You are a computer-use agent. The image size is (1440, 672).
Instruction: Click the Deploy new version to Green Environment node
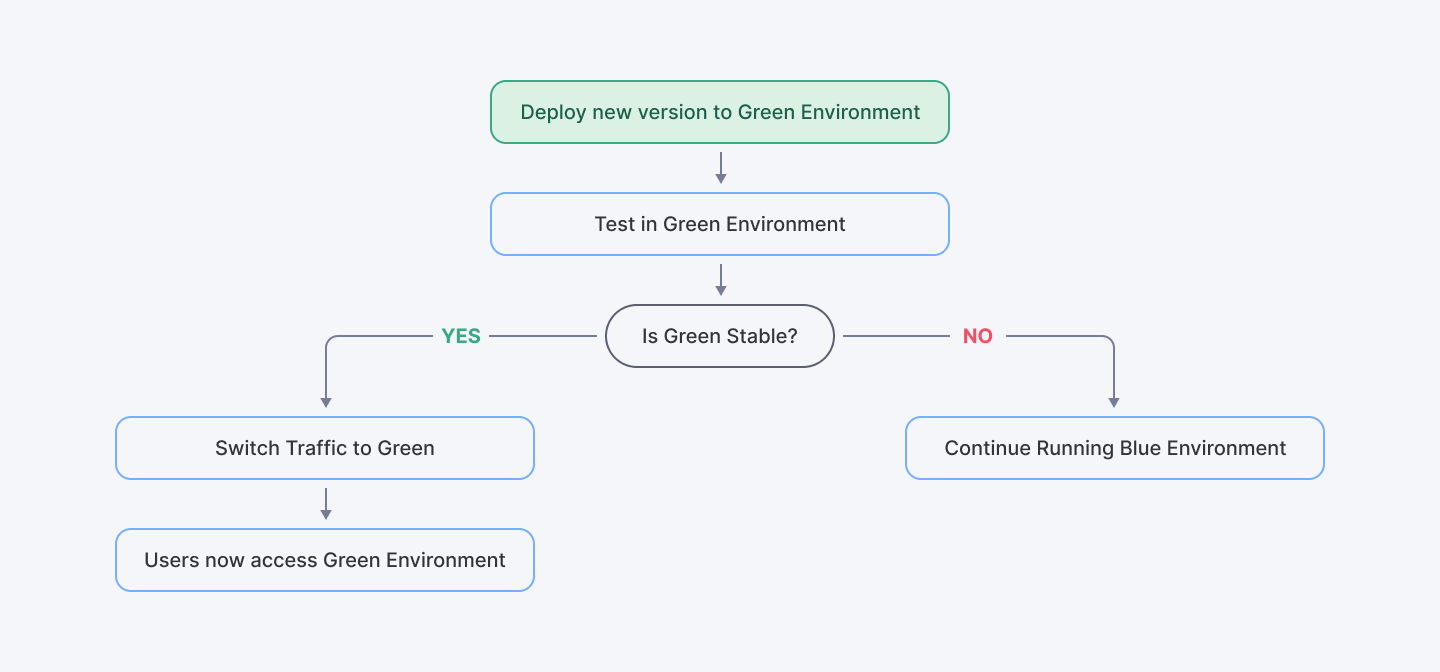(719, 112)
